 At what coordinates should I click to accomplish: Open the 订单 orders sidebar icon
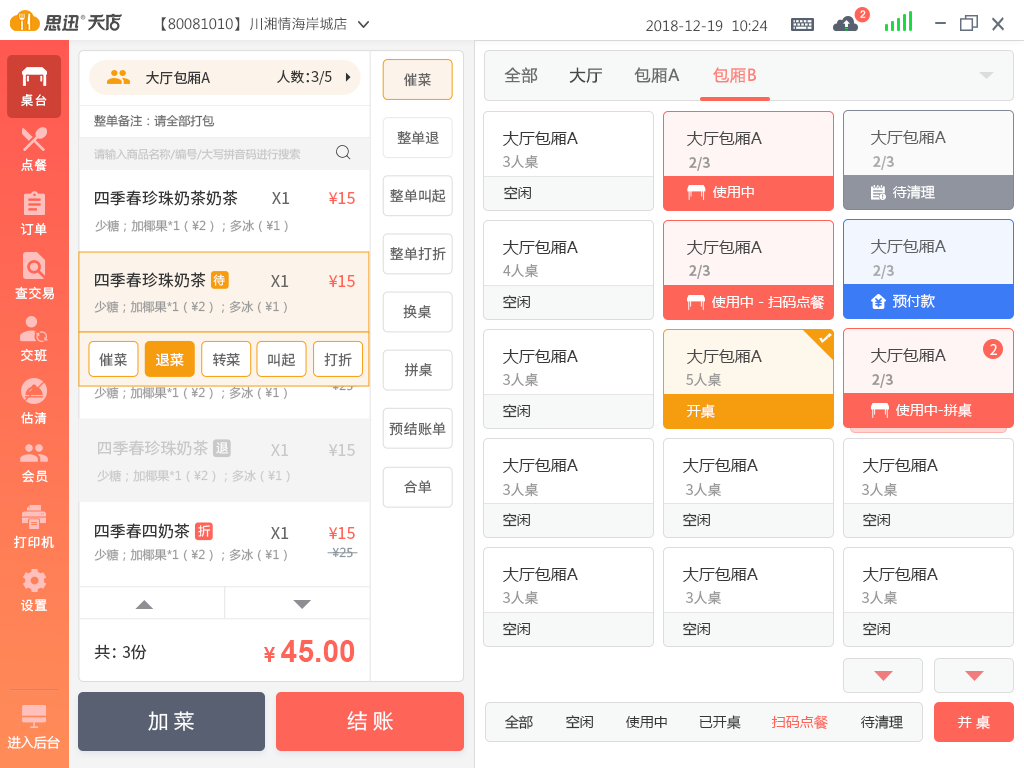coord(34,213)
